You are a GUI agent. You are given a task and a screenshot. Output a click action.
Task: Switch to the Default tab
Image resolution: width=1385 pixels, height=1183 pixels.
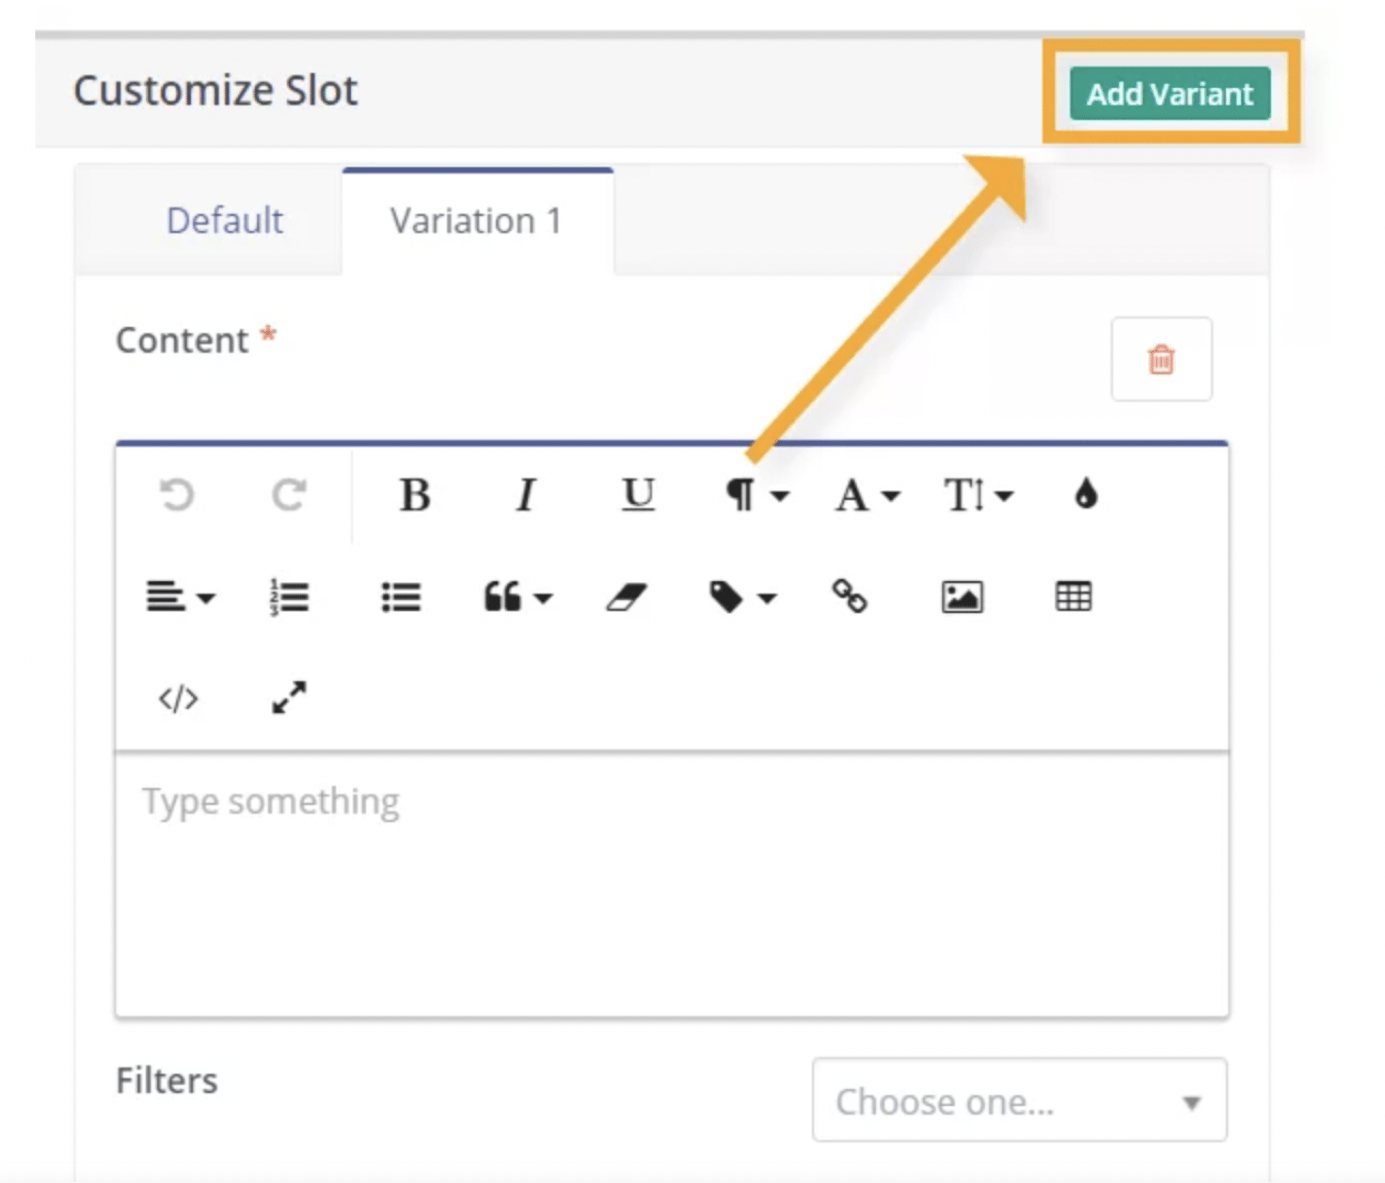(x=224, y=220)
